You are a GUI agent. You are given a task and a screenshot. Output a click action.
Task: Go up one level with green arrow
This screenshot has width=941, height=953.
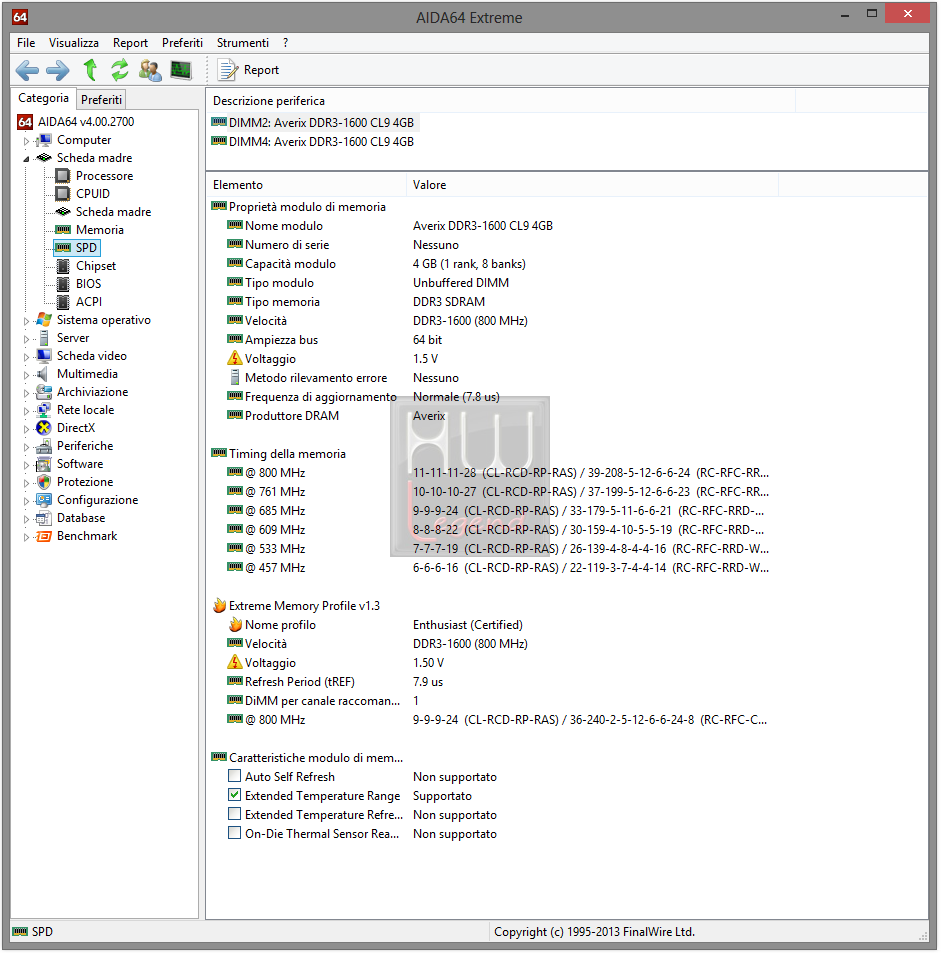[90, 70]
